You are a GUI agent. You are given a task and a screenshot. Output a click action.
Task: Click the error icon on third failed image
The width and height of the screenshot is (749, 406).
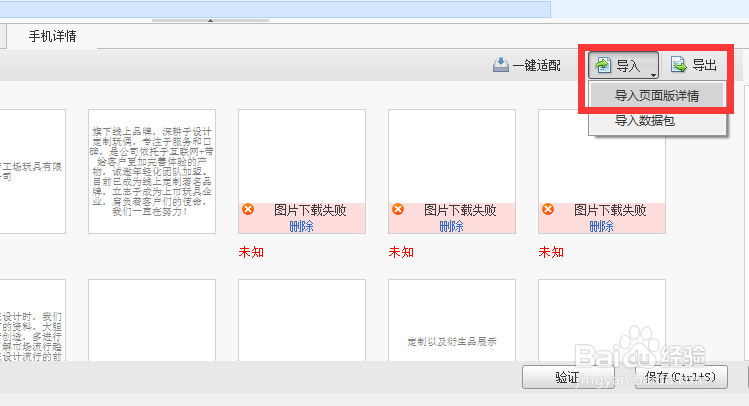[x=548, y=209]
